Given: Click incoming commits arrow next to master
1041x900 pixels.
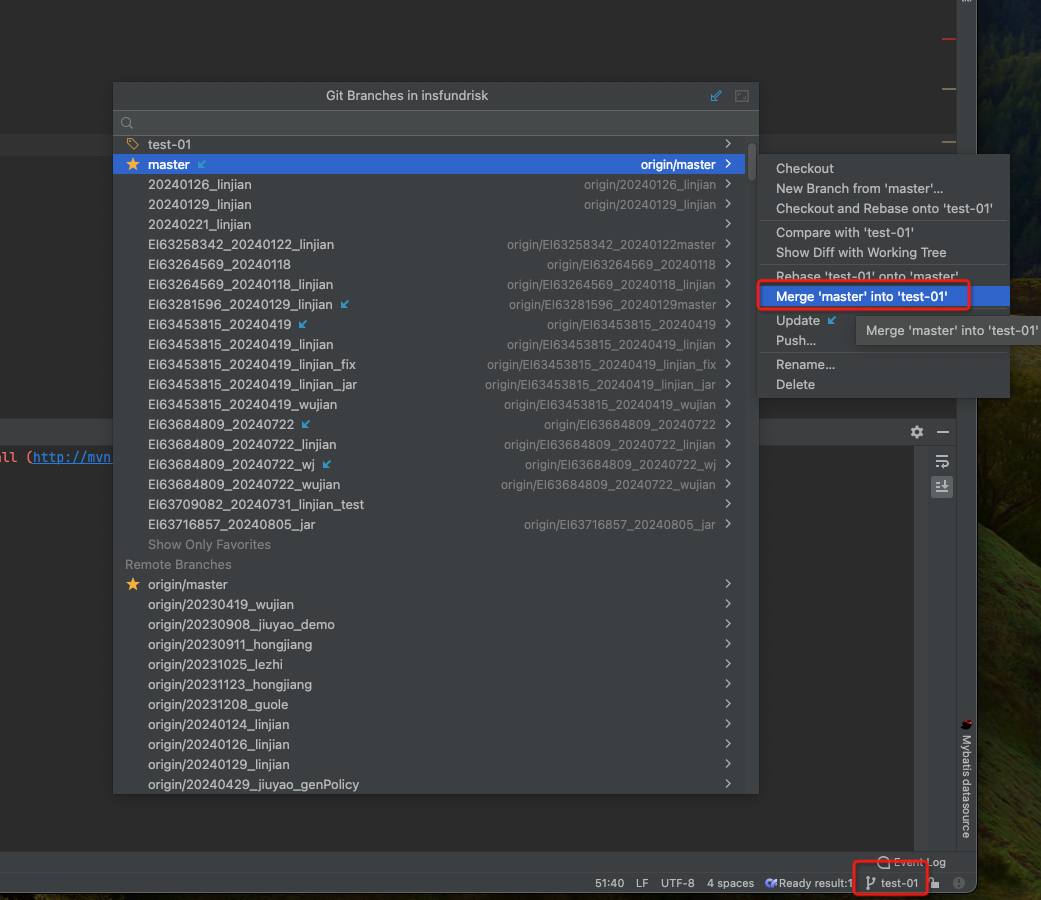Looking at the screenshot, I should pyautogui.click(x=202, y=164).
